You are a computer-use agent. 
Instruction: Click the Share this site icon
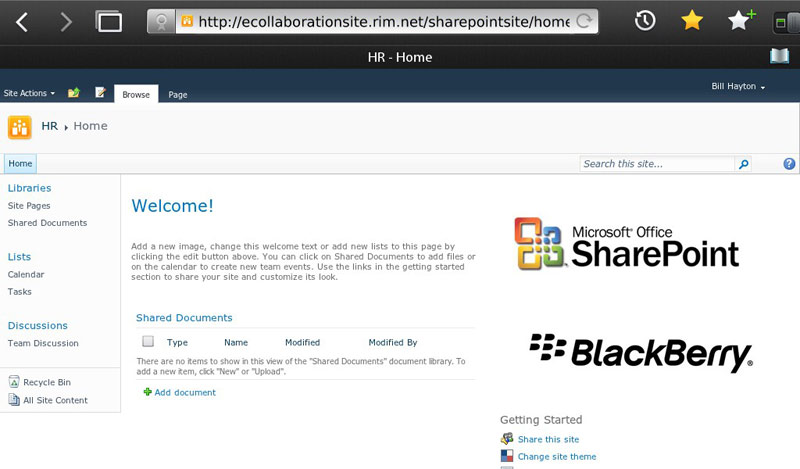507,438
